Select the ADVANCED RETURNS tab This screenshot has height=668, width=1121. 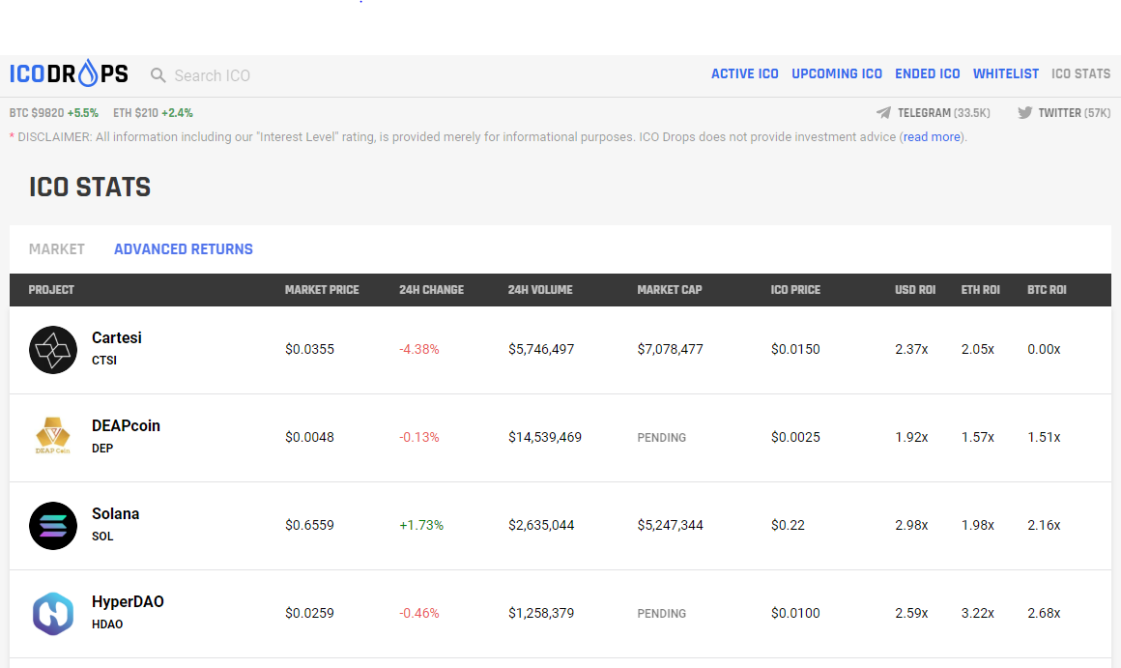(x=183, y=248)
